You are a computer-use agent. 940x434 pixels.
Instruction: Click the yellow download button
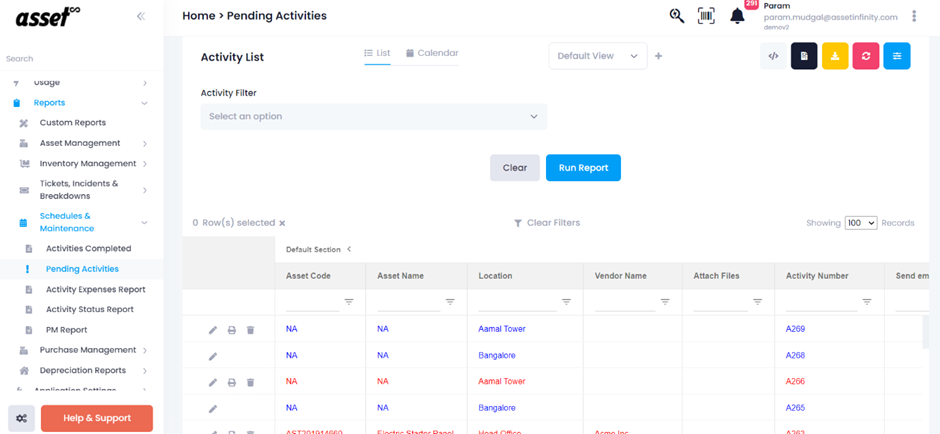(835, 56)
